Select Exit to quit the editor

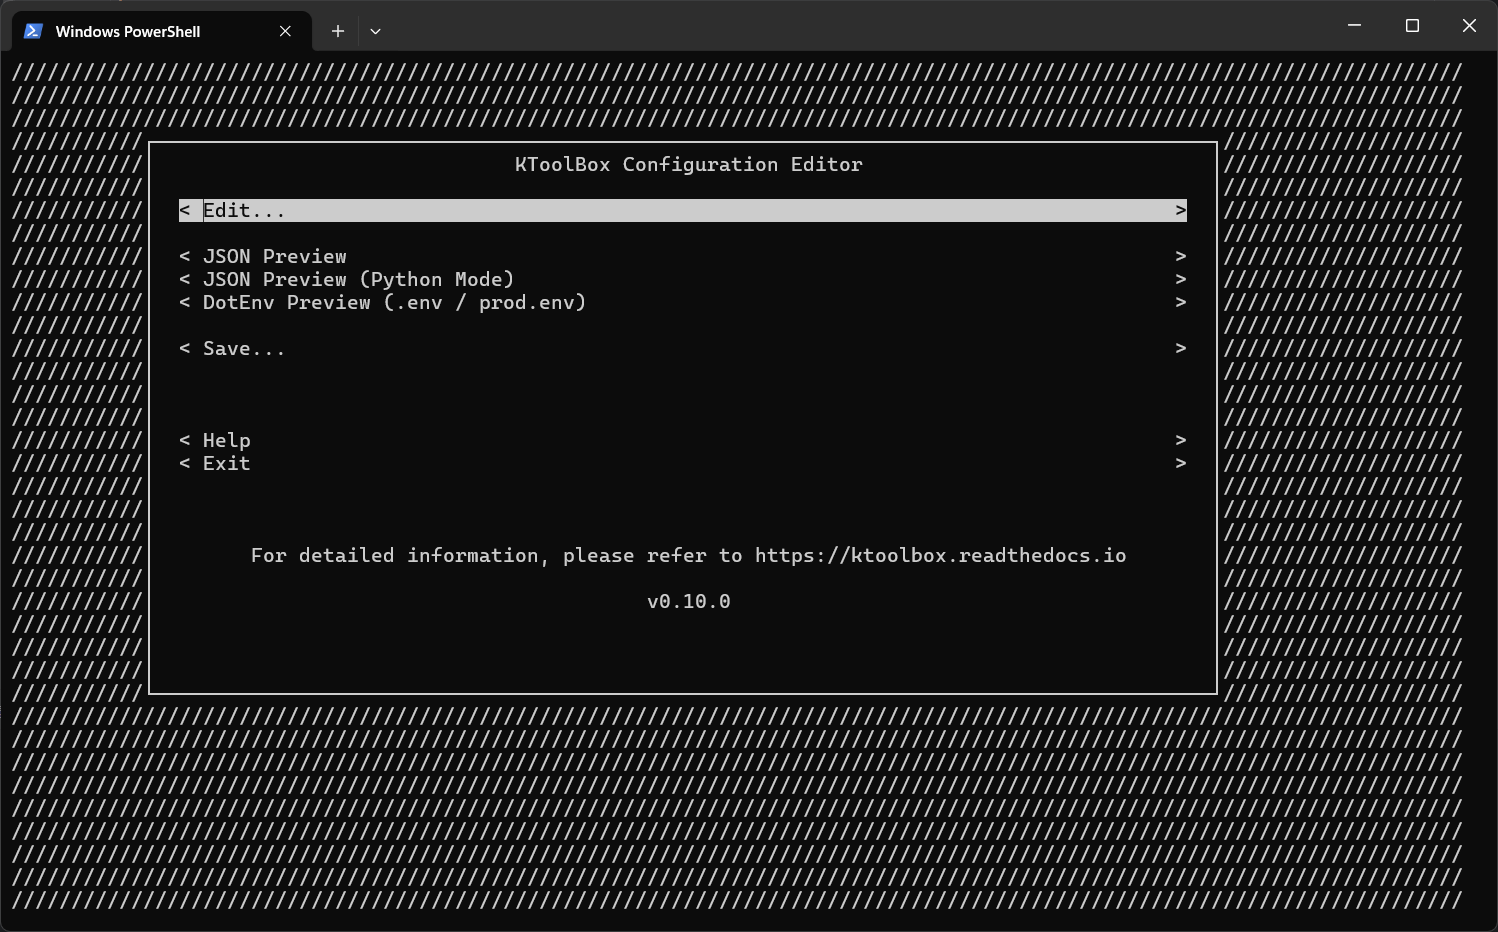226,463
